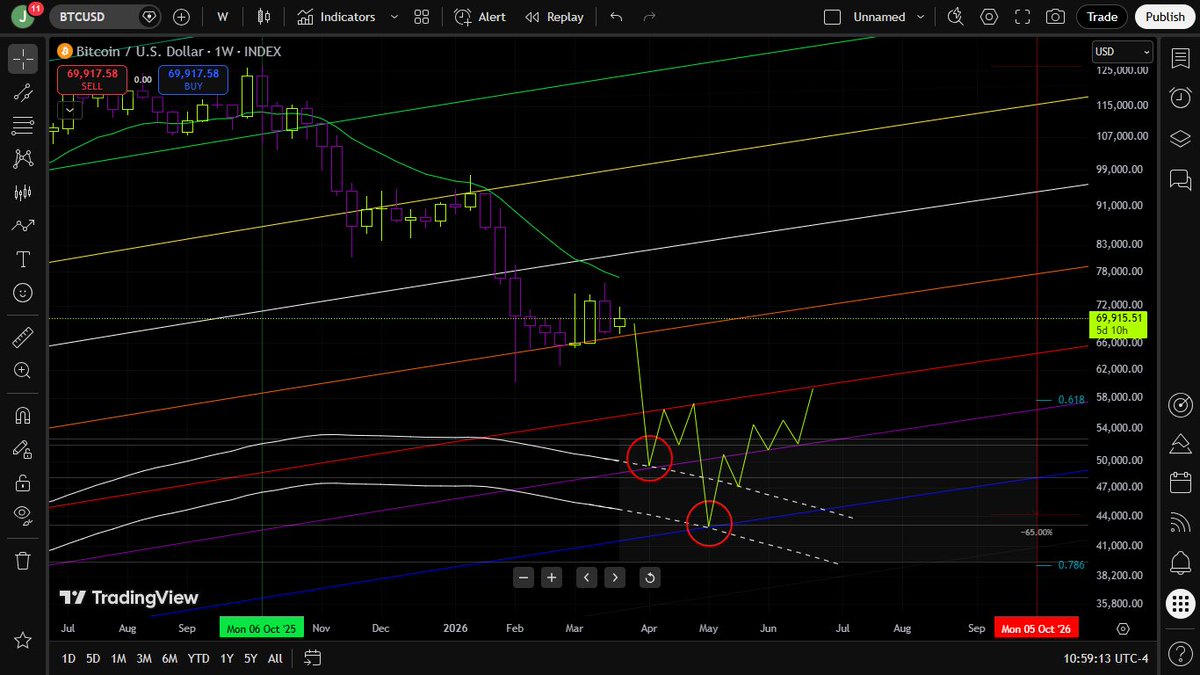Image resolution: width=1200 pixels, height=675 pixels.
Task: Click the Trade button
Action: pyautogui.click(x=1102, y=17)
